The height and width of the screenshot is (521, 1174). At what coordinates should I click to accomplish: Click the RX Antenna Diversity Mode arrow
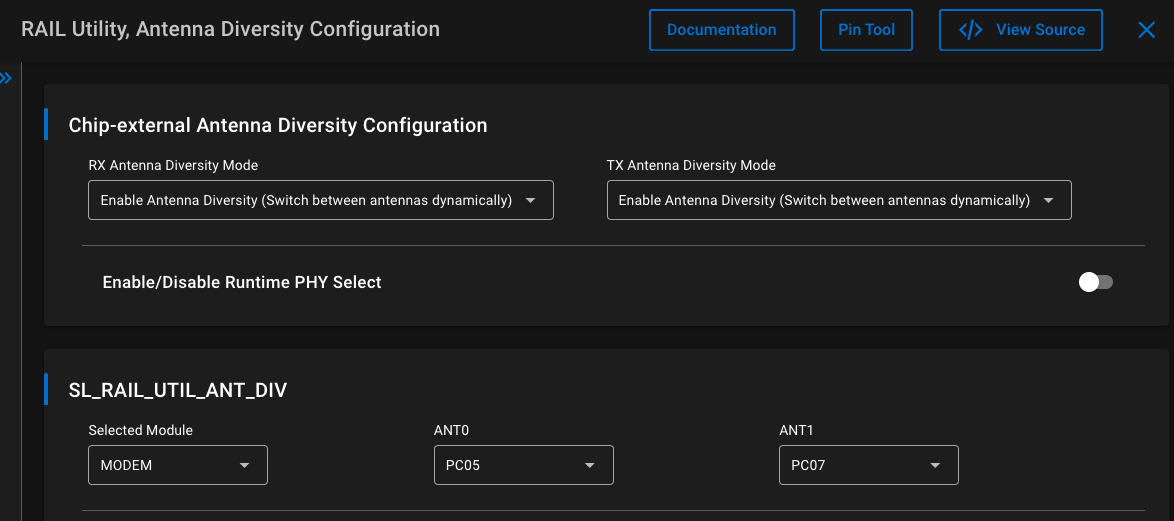[531, 200]
